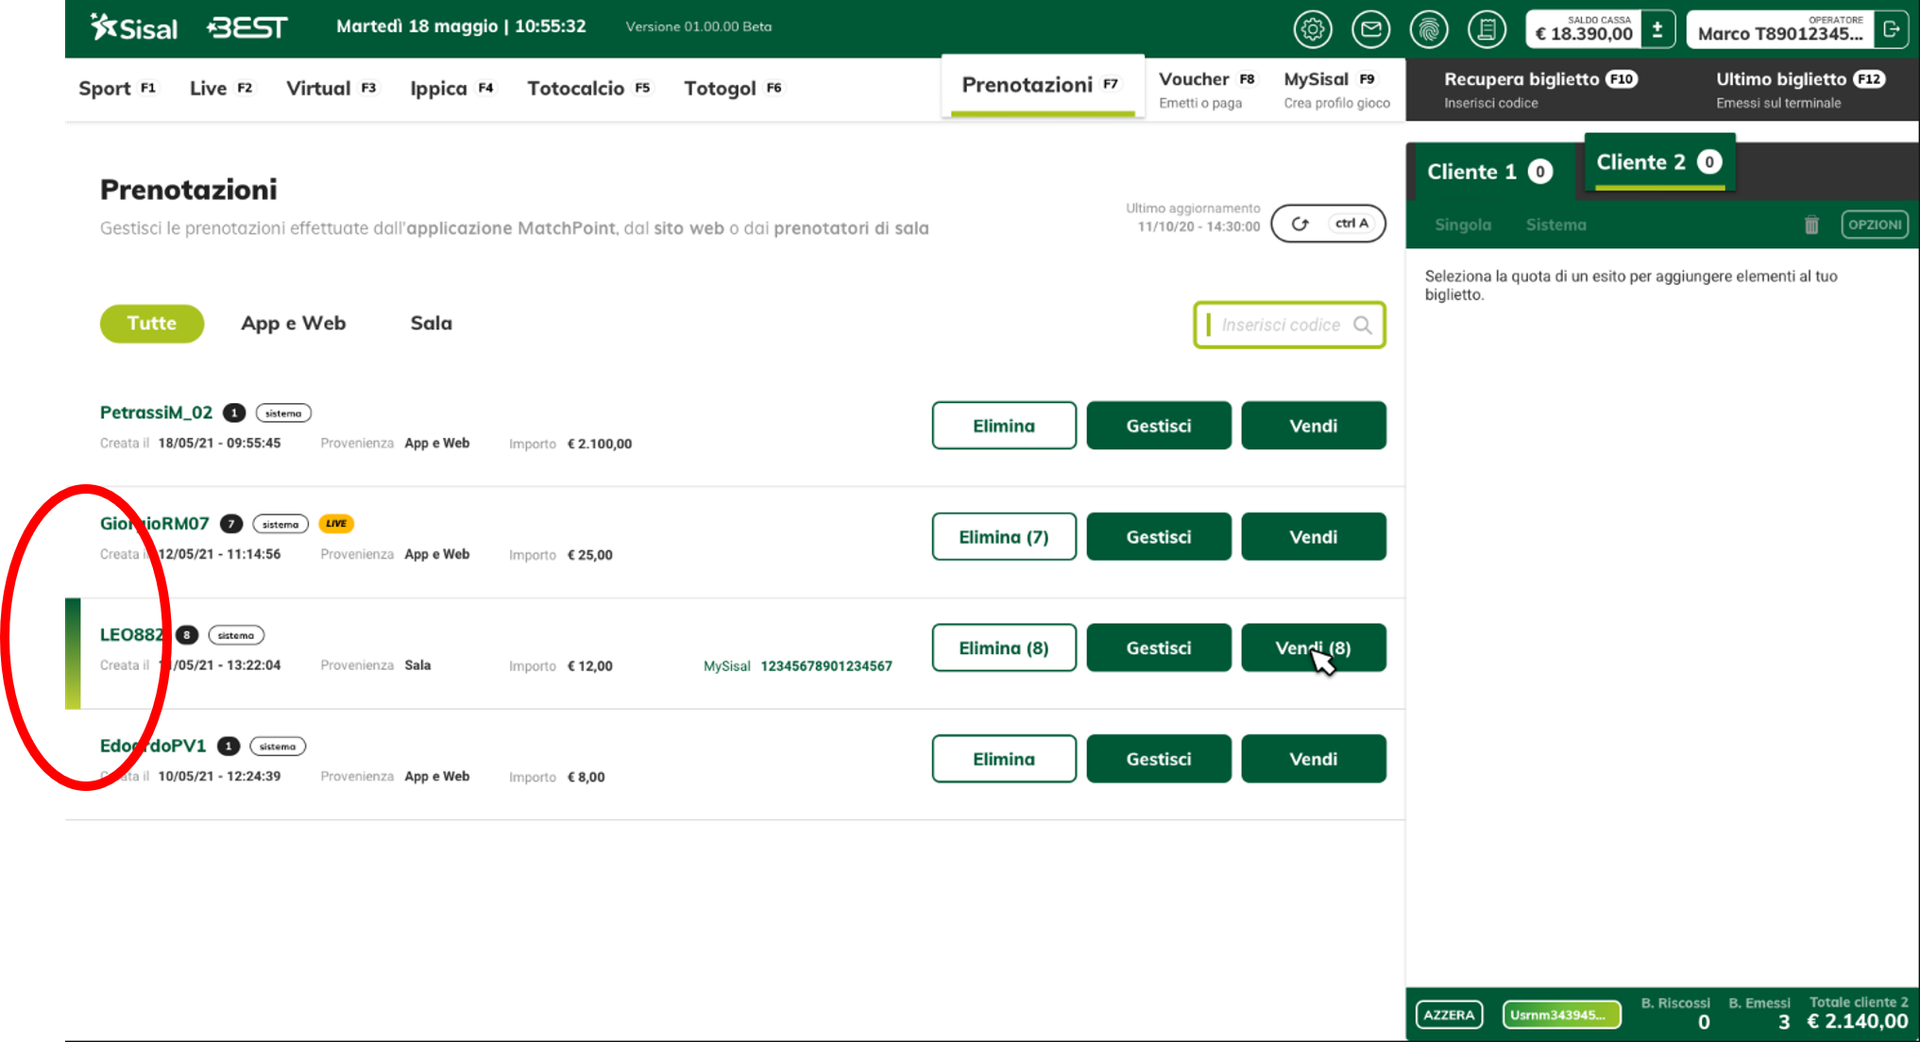The width and height of the screenshot is (1920, 1042).
Task: Open the OPZIONI button
Action: point(1874,225)
